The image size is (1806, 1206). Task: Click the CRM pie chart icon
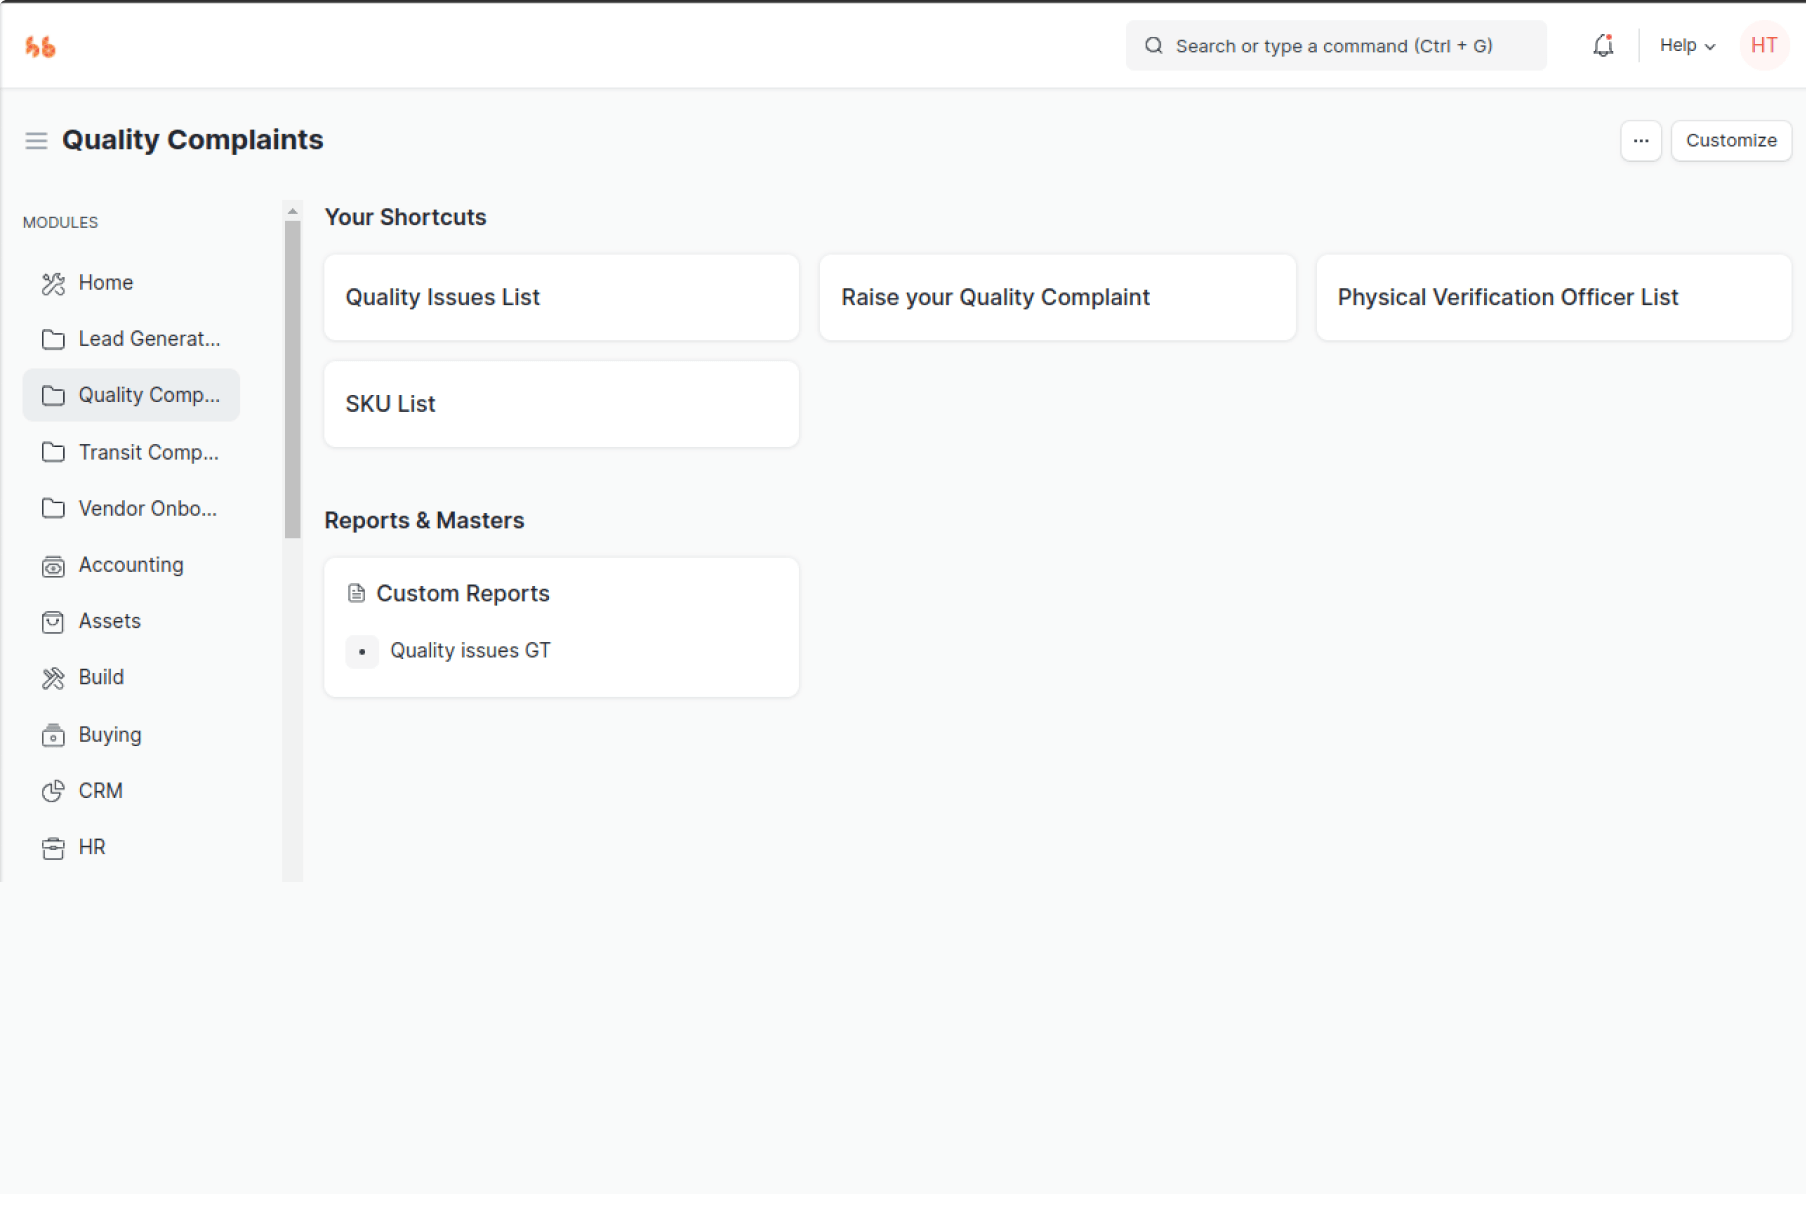click(53, 792)
